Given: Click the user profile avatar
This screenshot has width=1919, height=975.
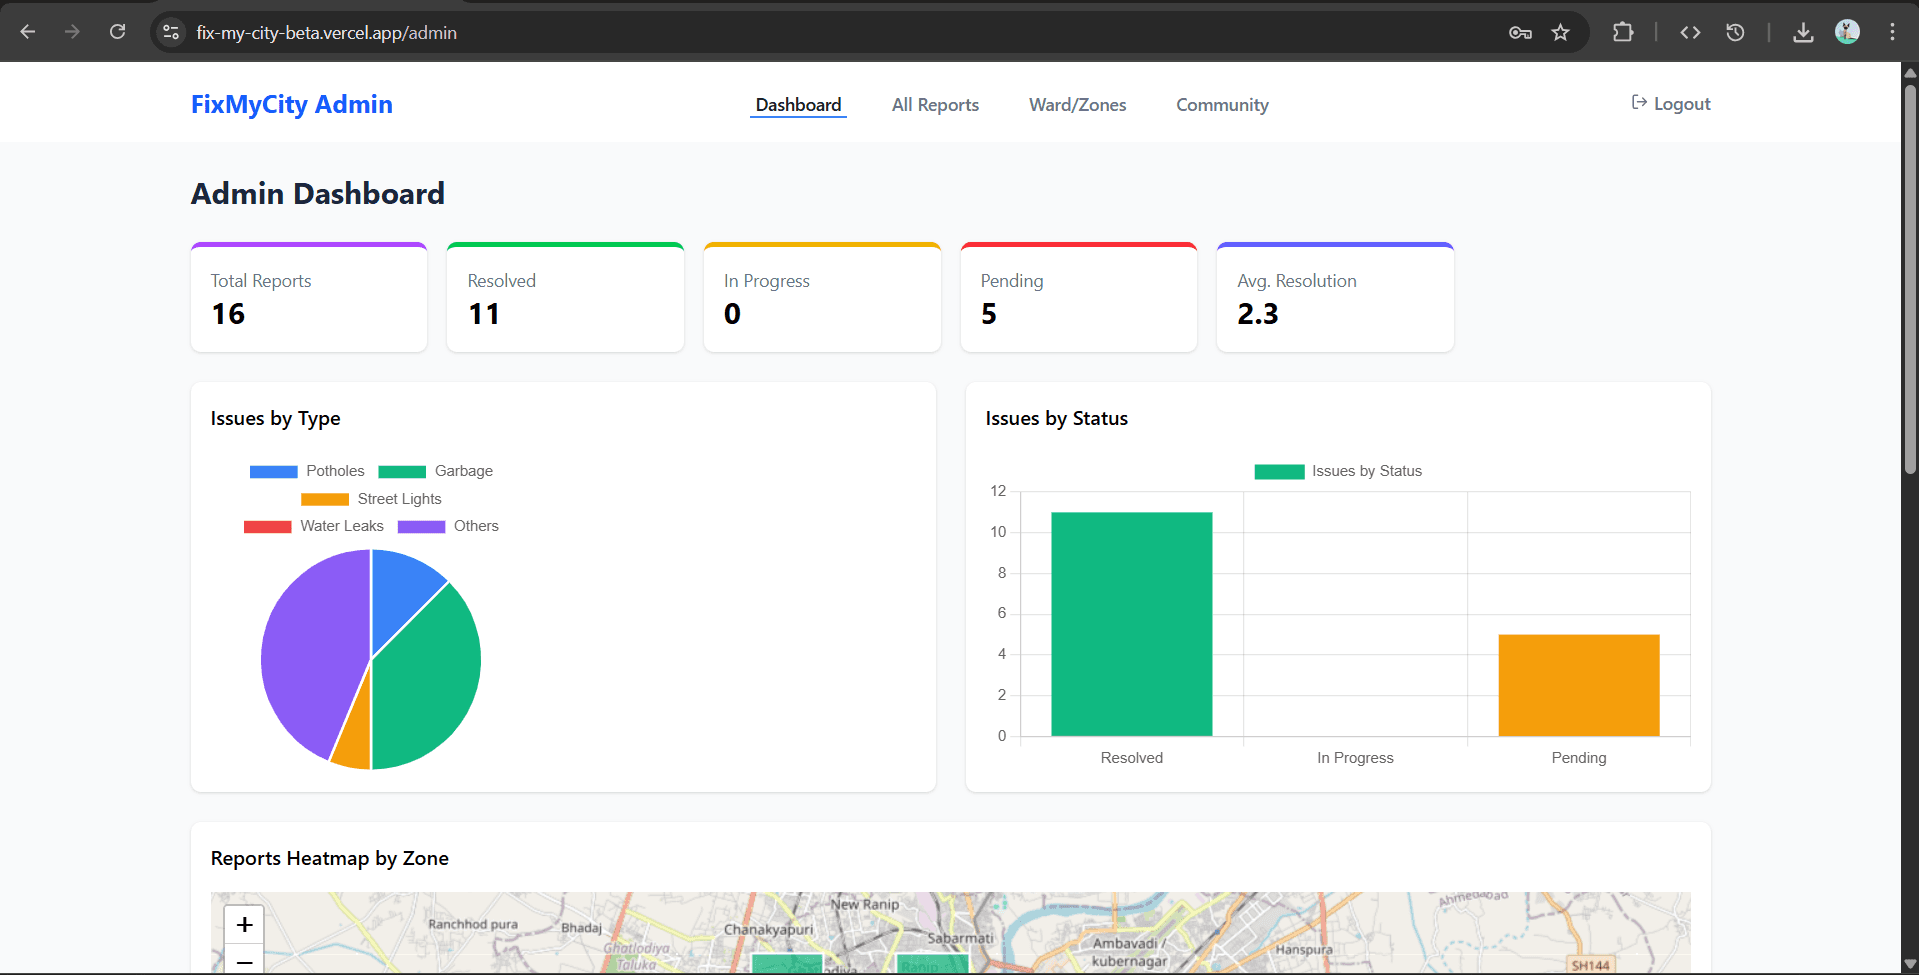Looking at the screenshot, I should 1847,32.
